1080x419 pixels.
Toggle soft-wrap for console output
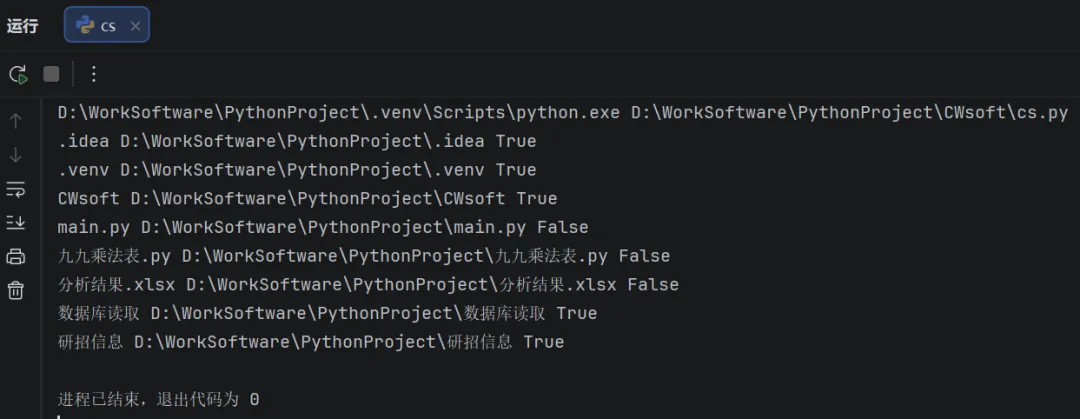click(15, 189)
